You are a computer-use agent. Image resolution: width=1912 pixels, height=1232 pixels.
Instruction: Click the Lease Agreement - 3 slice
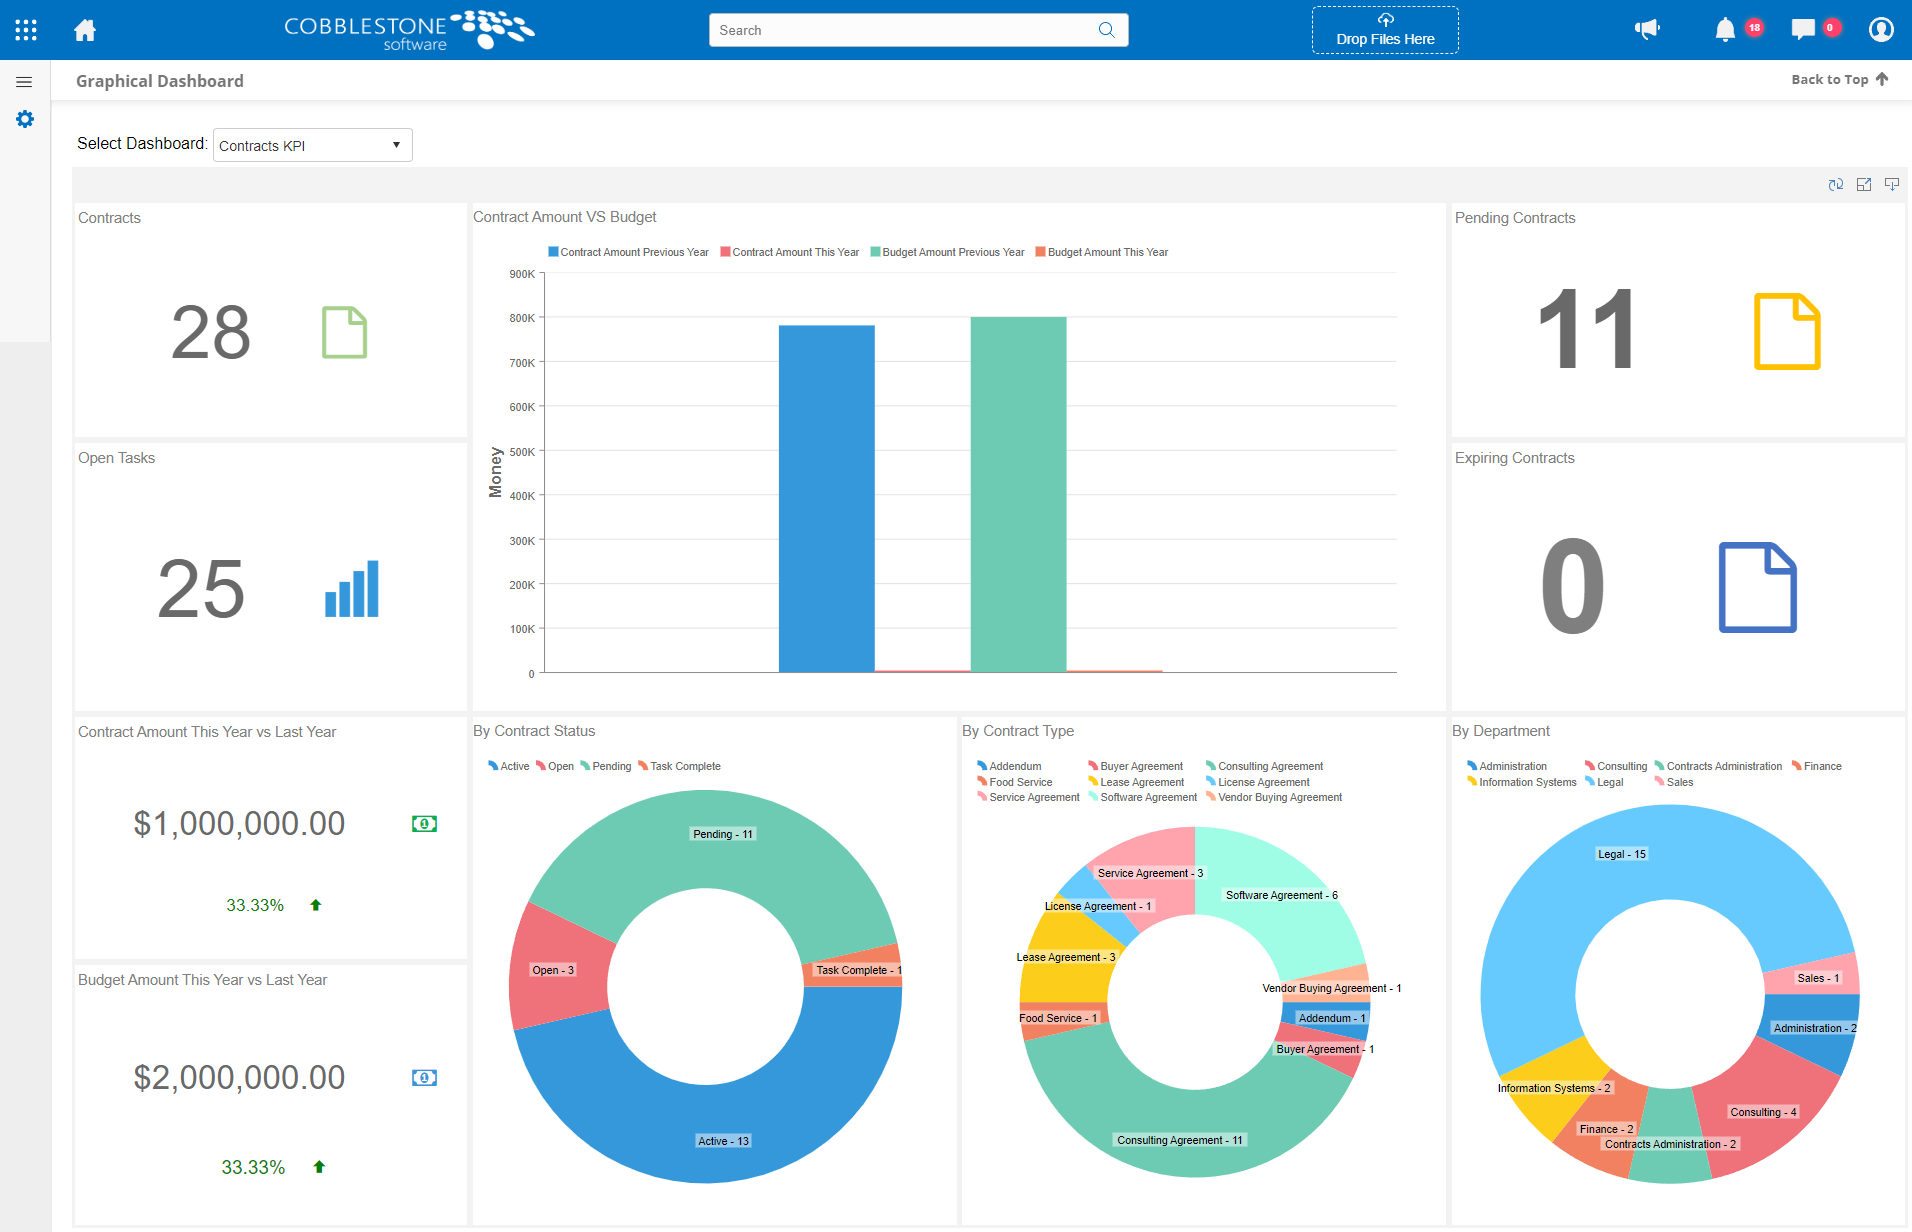tap(1066, 957)
